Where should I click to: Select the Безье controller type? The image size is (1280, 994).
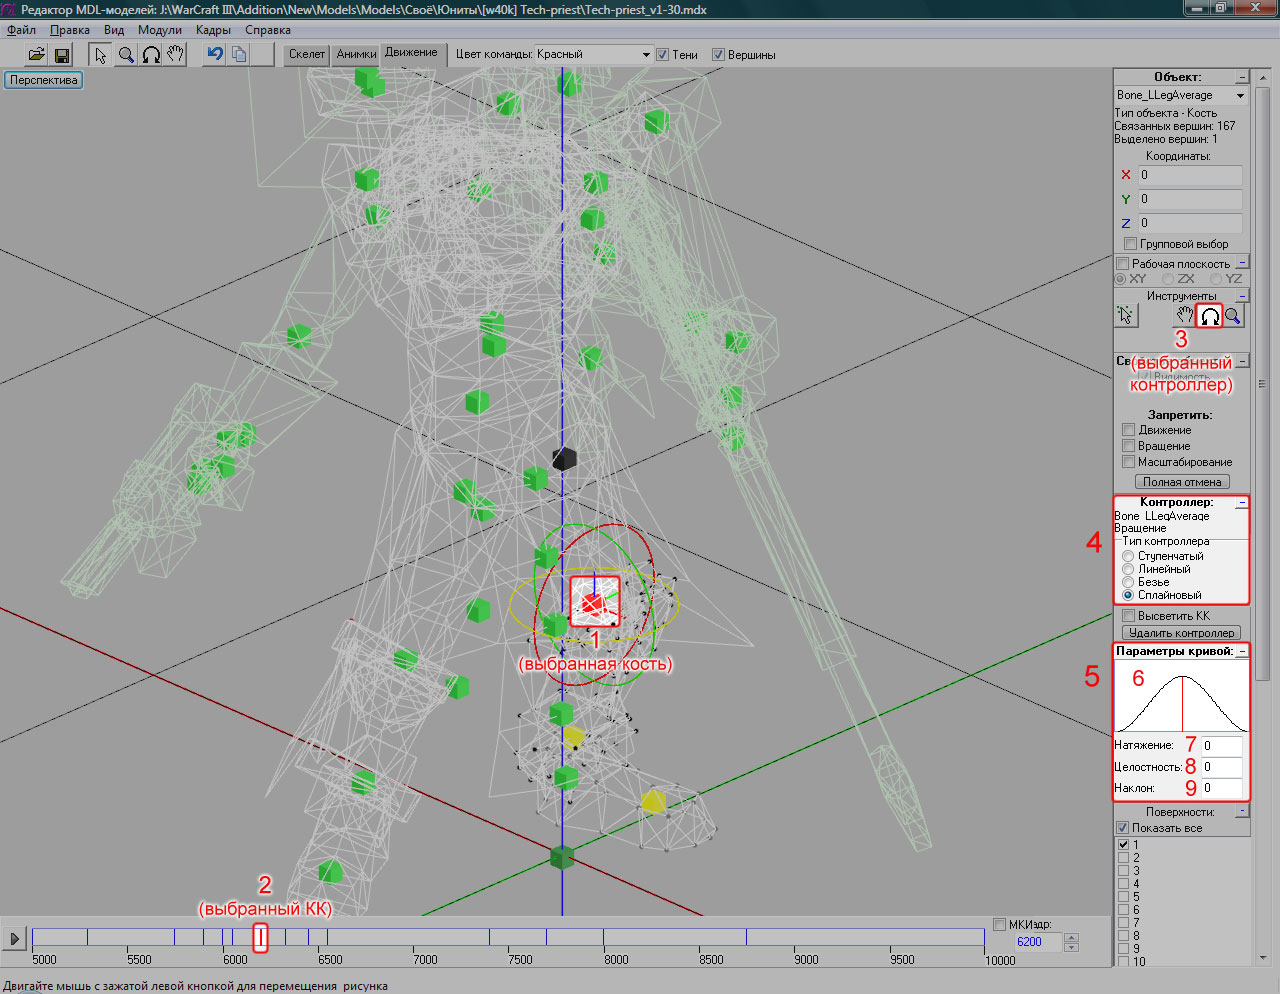click(x=1128, y=582)
